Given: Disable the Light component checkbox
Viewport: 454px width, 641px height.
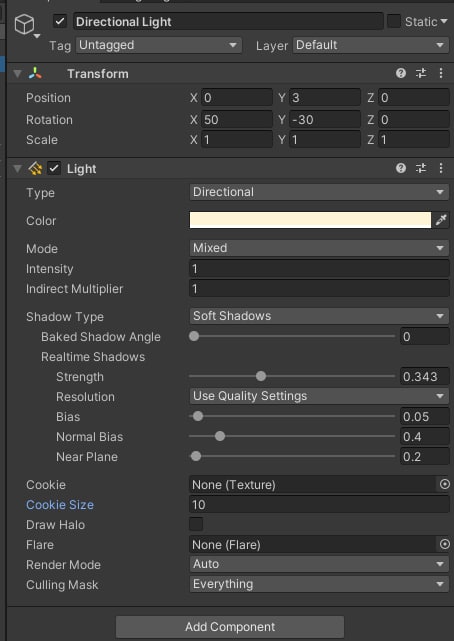Looking at the screenshot, I should pos(54,168).
